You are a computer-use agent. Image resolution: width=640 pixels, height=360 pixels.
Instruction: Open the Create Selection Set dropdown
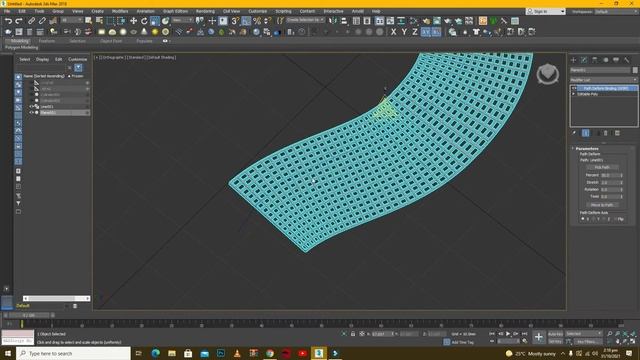(x=305, y=20)
